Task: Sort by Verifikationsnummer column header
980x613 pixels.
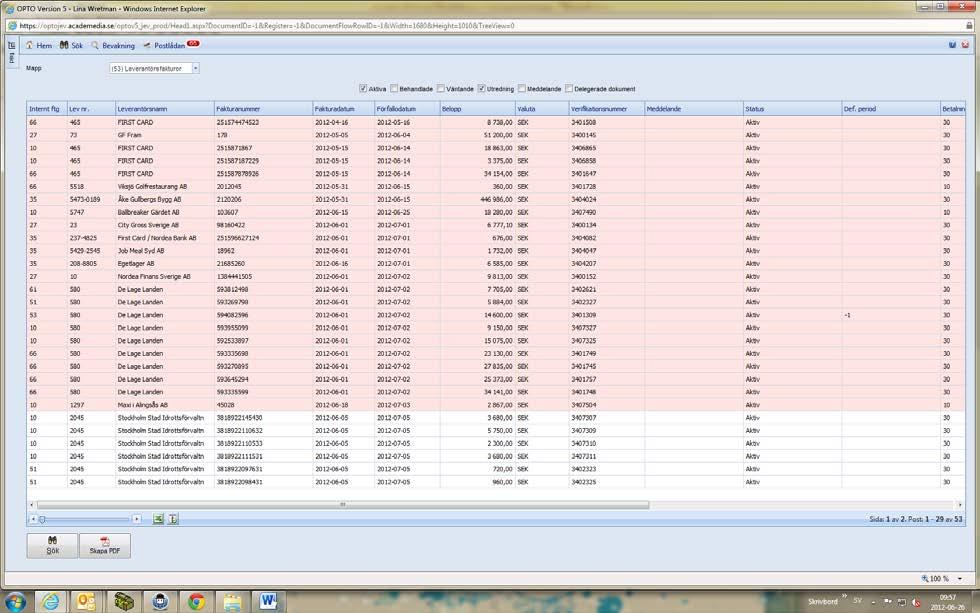Action: click(x=606, y=109)
